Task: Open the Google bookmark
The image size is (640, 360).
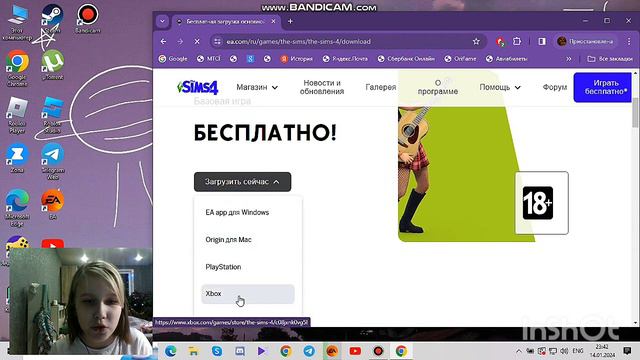Action: tap(173, 59)
